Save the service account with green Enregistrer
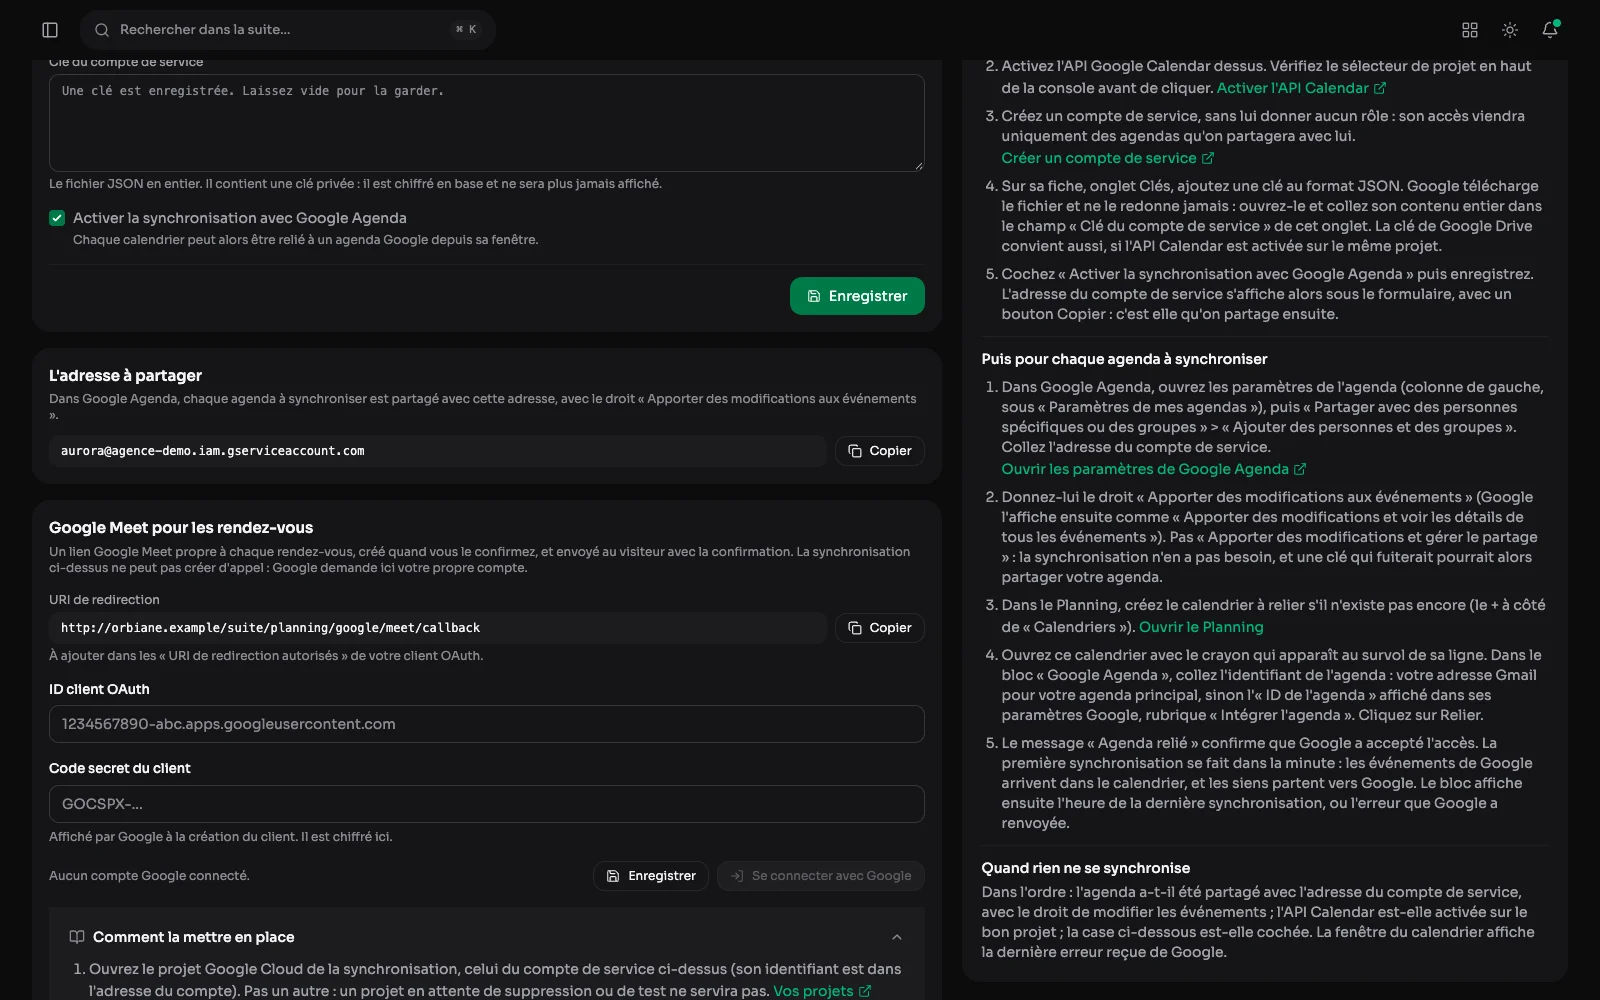 pos(857,296)
